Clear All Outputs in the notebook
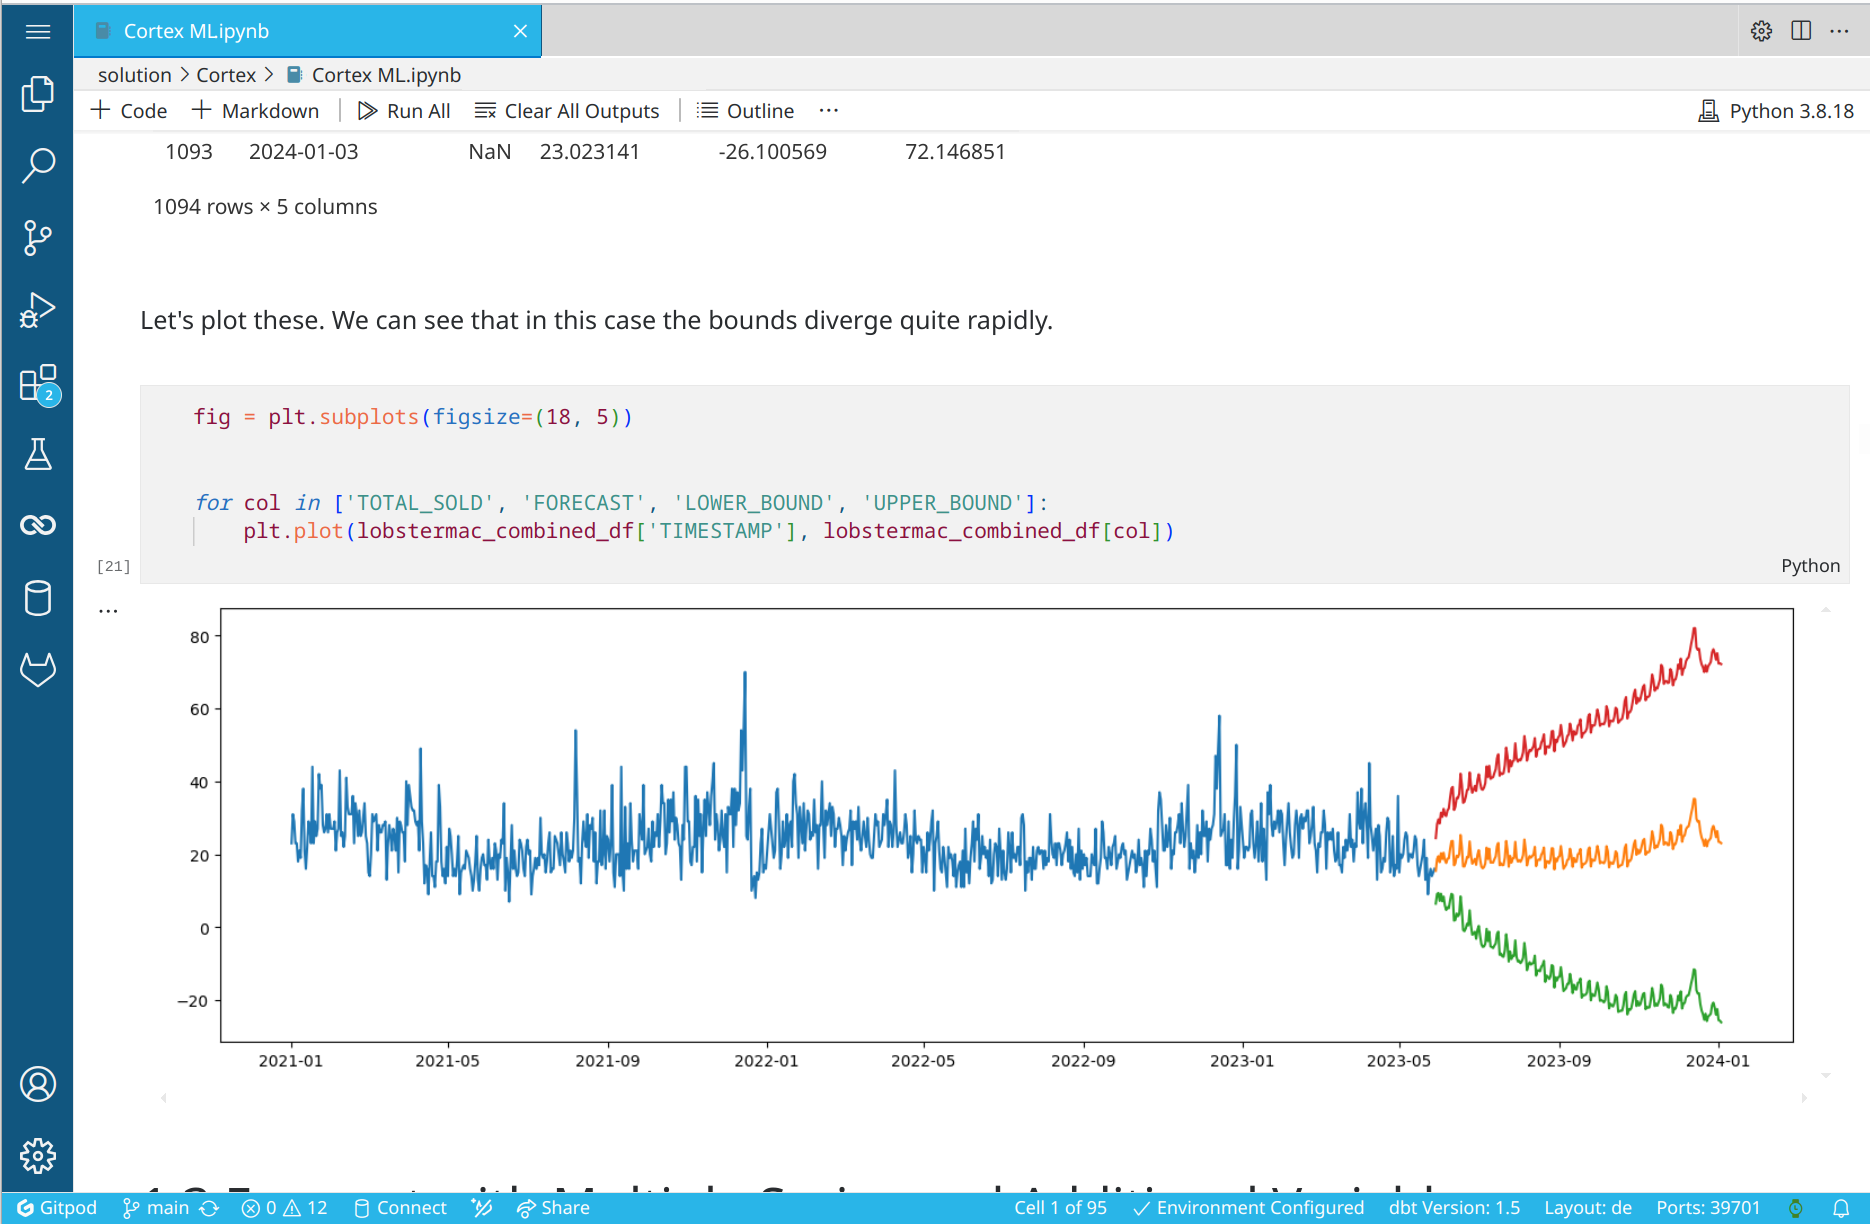 click(x=567, y=110)
